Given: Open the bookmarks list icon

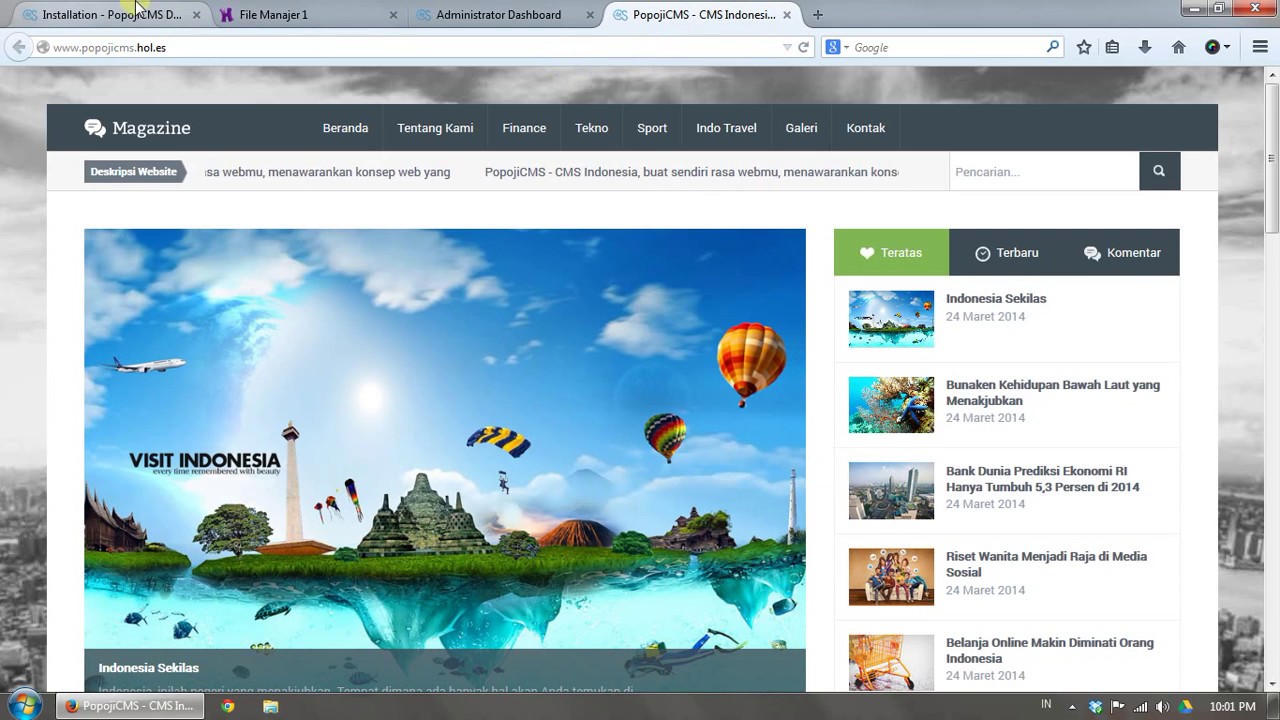Looking at the screenshot, I should click(x=1112, y=47).
